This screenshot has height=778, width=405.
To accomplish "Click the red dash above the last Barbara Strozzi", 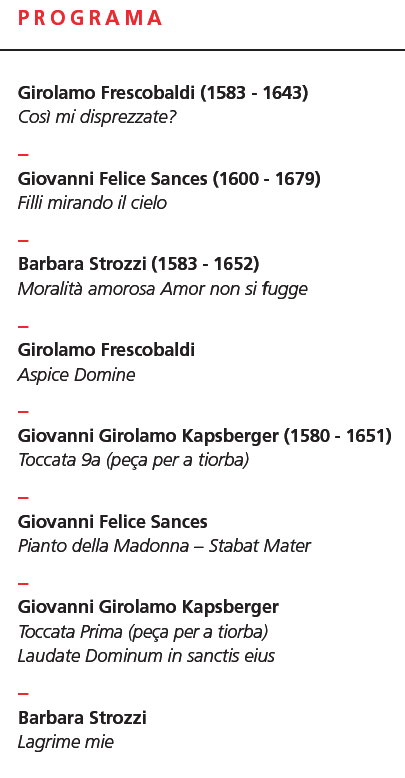I will (x=23, y=694).
